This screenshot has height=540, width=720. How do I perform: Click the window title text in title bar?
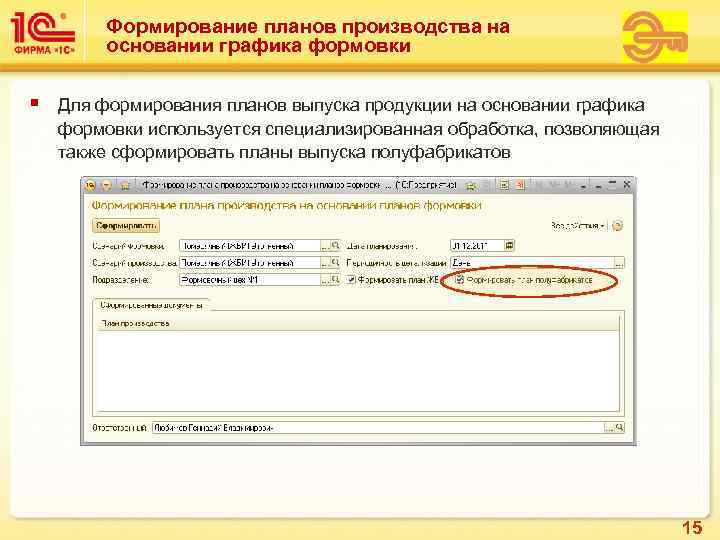click(x=299, y=185)
